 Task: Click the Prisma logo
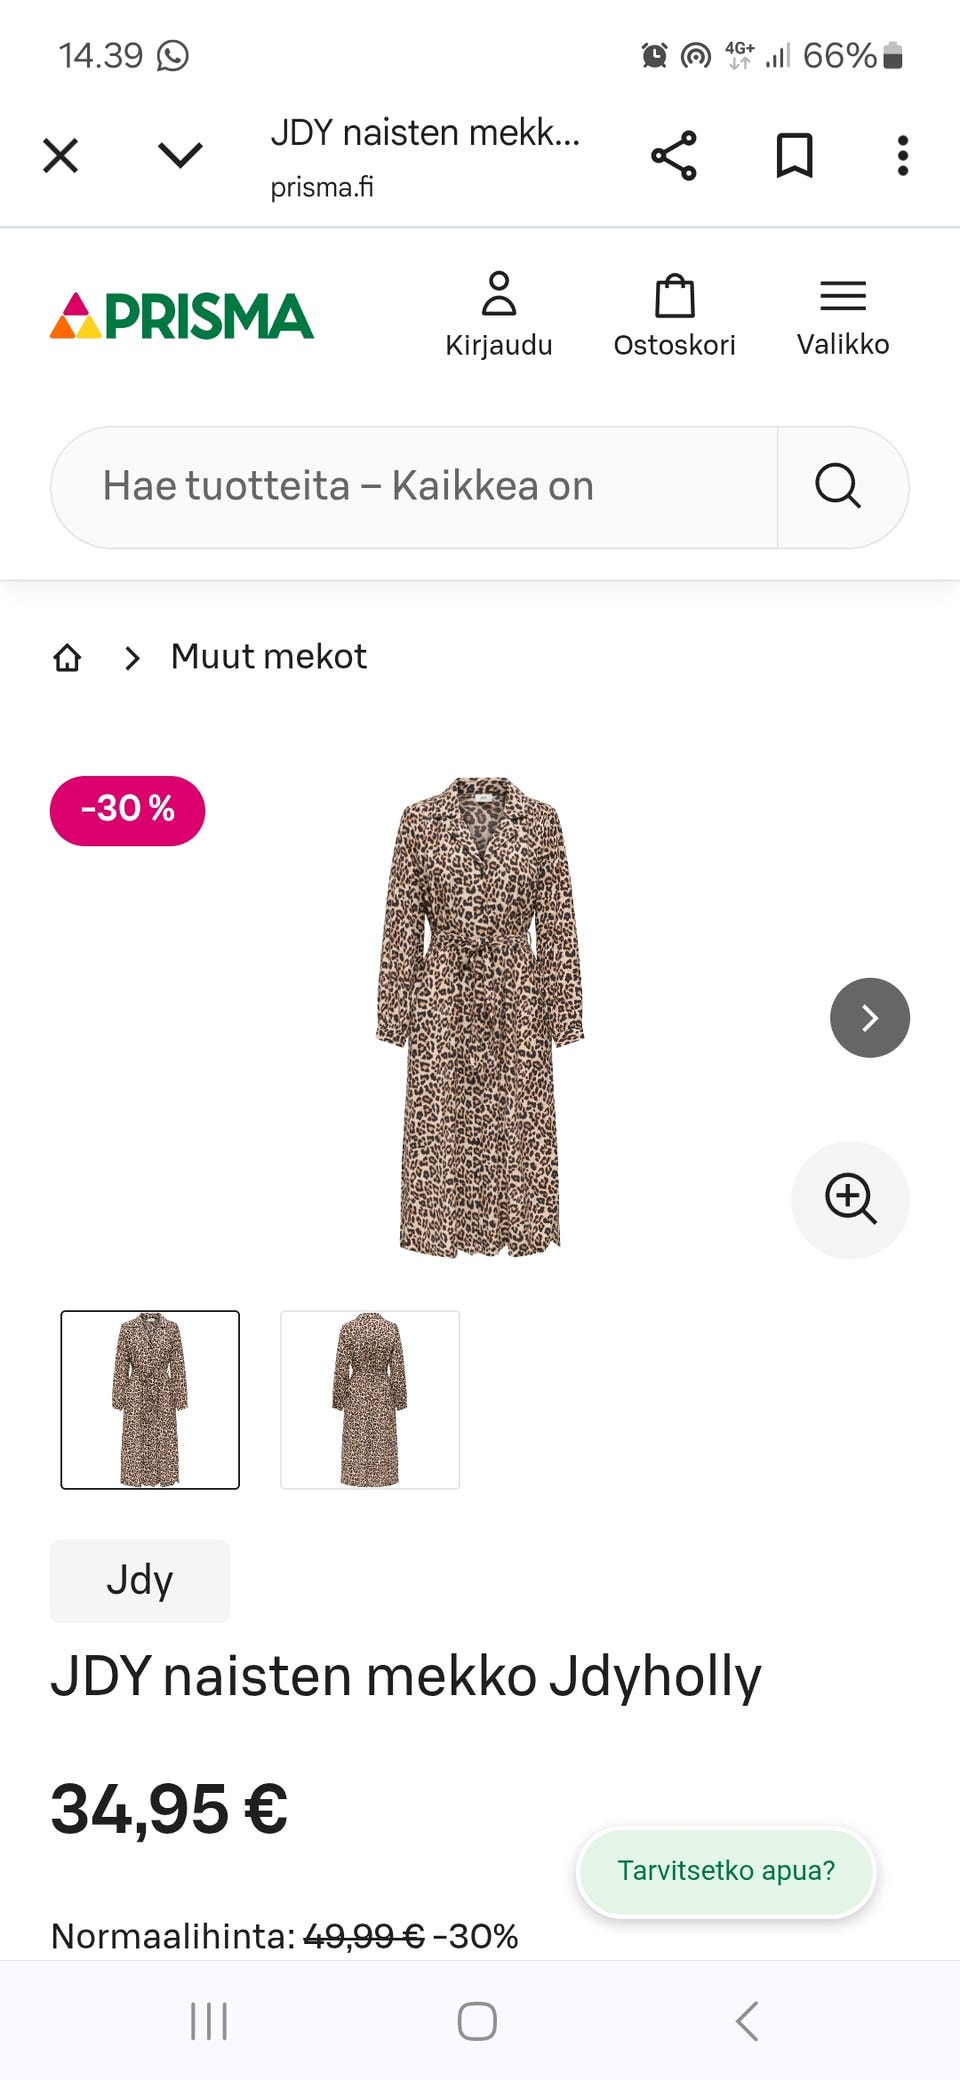tap(182, 316)
